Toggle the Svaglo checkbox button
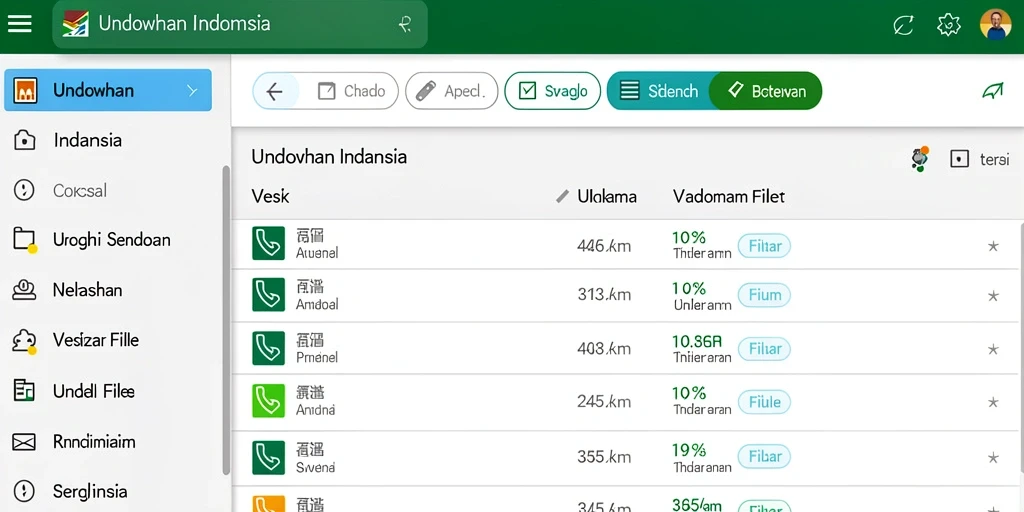Screen dimensions: 1024x512 pos(552,91)
